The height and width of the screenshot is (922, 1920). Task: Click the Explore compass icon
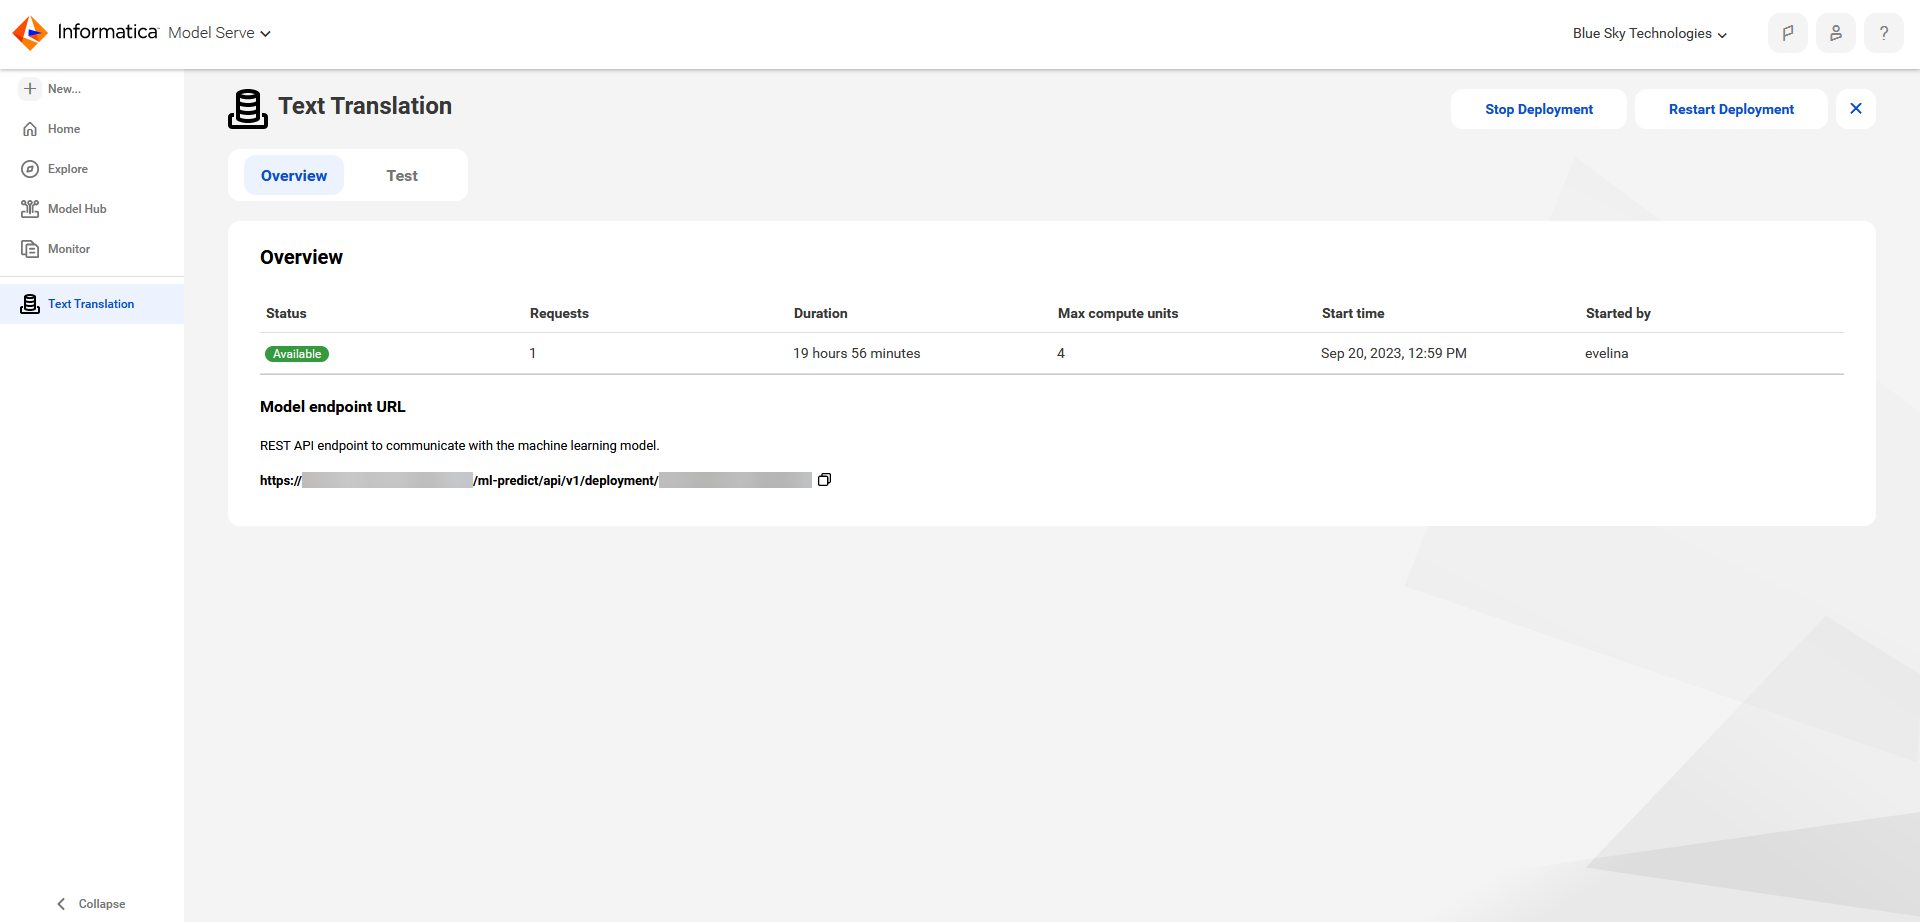pyautogui.click(x=30, y=169)
